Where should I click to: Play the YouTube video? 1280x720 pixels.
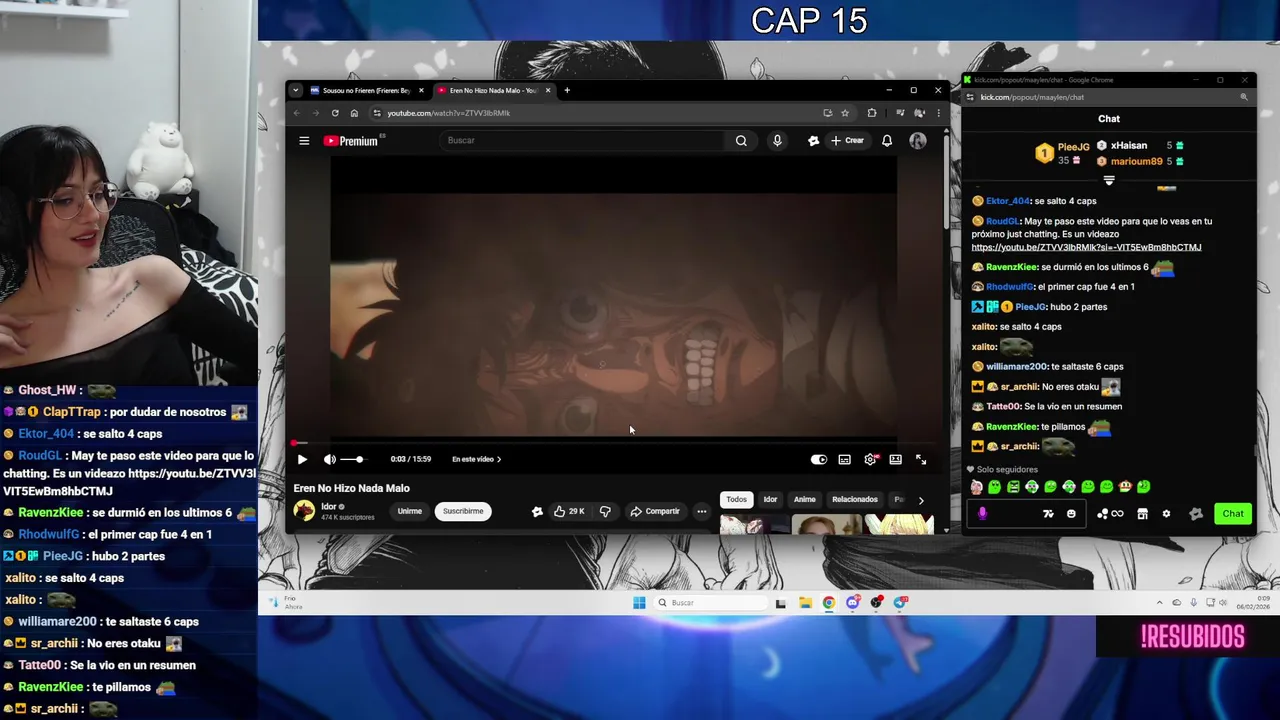(302, 459)
